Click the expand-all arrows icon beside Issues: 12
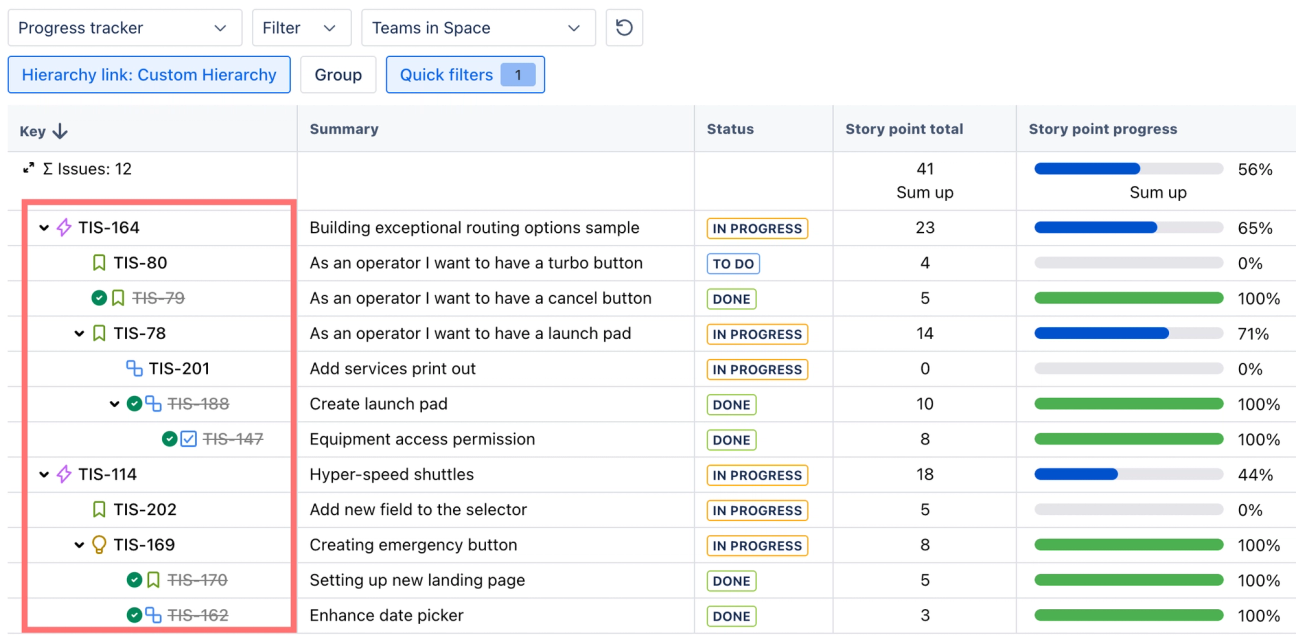The width and height of the screenshot is (1296, 635). 29,169
